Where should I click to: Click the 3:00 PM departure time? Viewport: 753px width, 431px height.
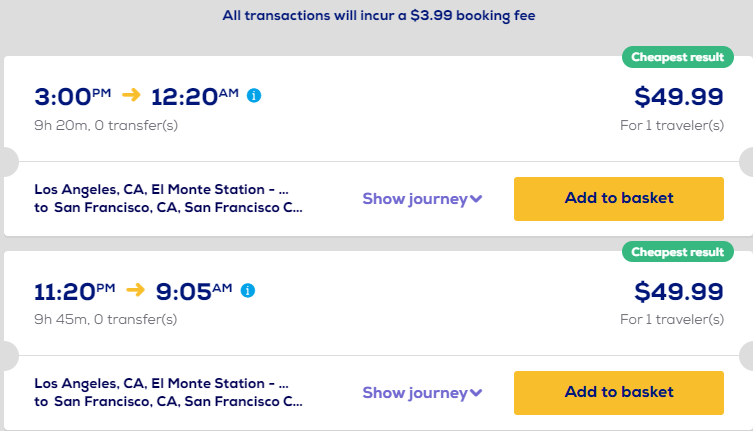tap(73, 97)
